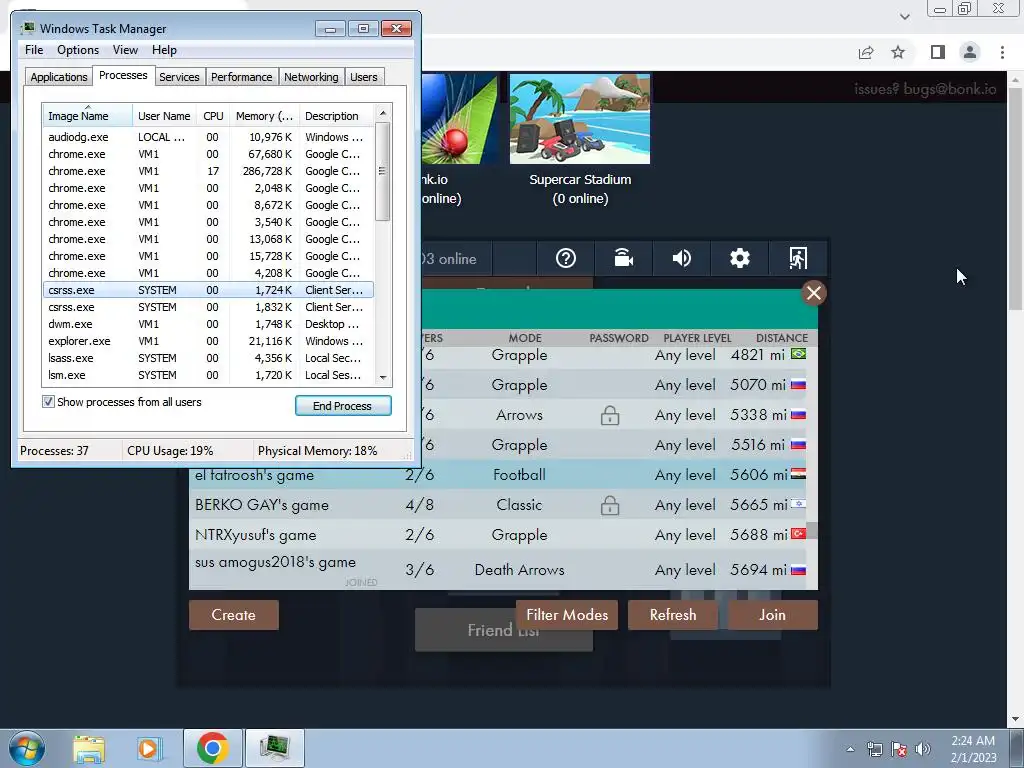
Task: Open Windows Media Player from the taskbar
Action: coord(148,748)
